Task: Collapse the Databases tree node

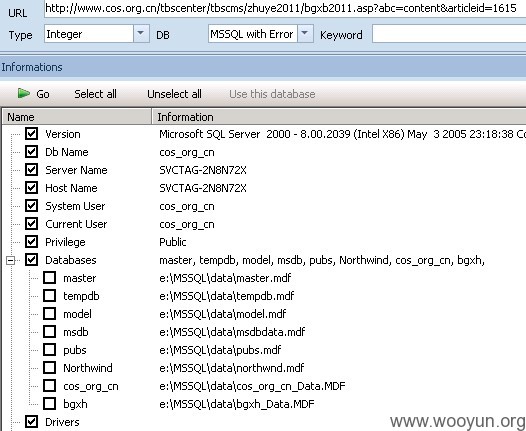Action: pos(11,260)
